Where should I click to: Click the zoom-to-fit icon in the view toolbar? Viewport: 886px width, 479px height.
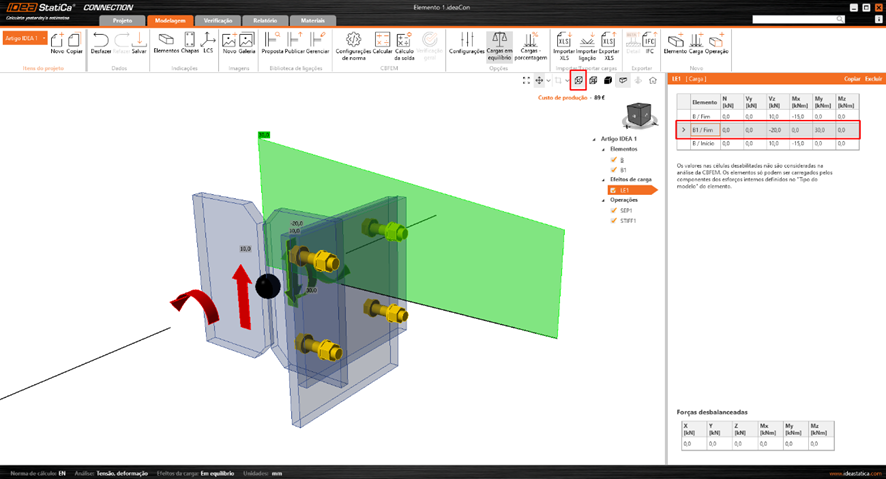pyautogui.click(x=526, y=80)
